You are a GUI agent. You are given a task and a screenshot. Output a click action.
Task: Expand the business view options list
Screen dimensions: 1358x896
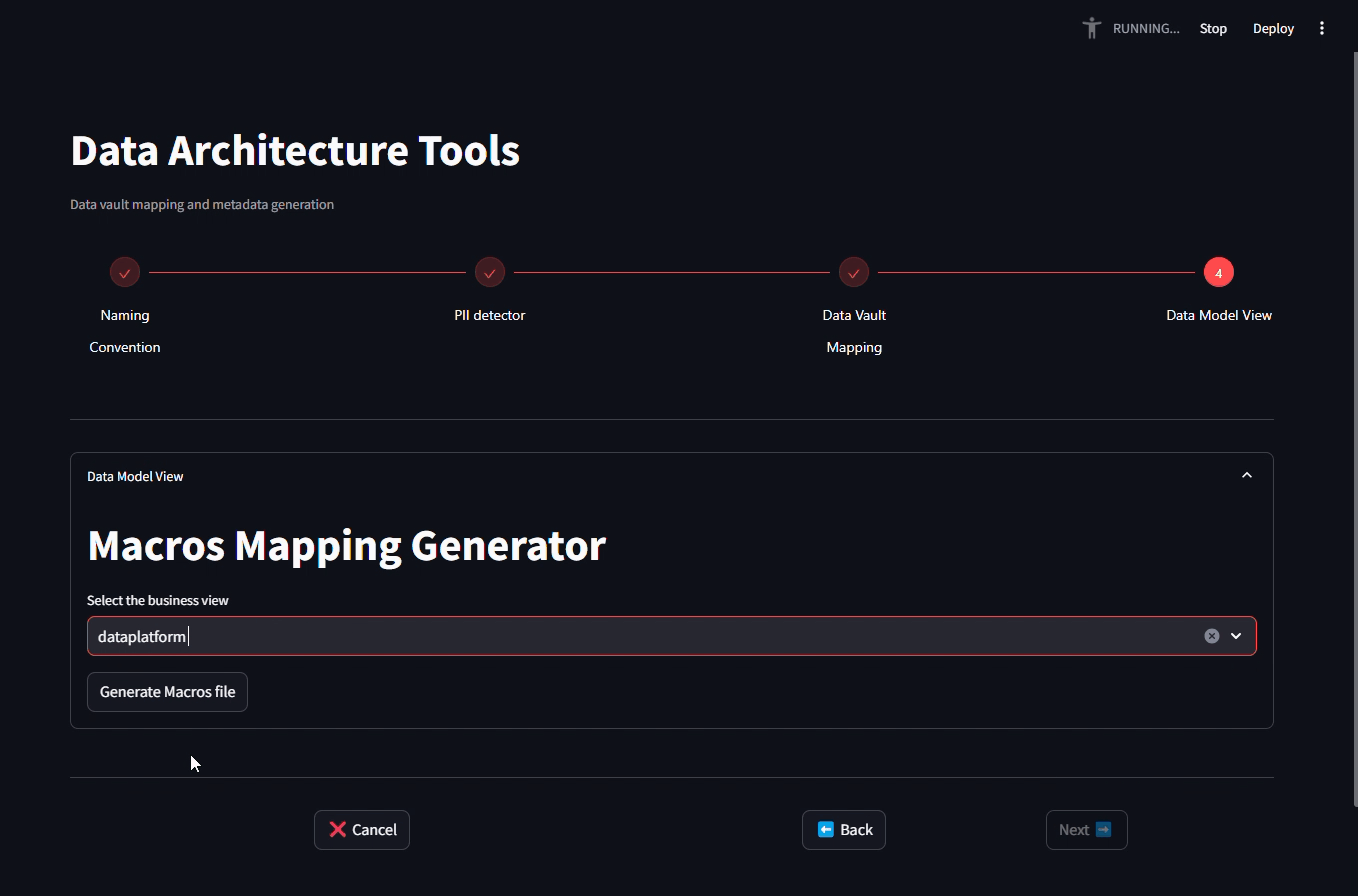pos(1236,635)
